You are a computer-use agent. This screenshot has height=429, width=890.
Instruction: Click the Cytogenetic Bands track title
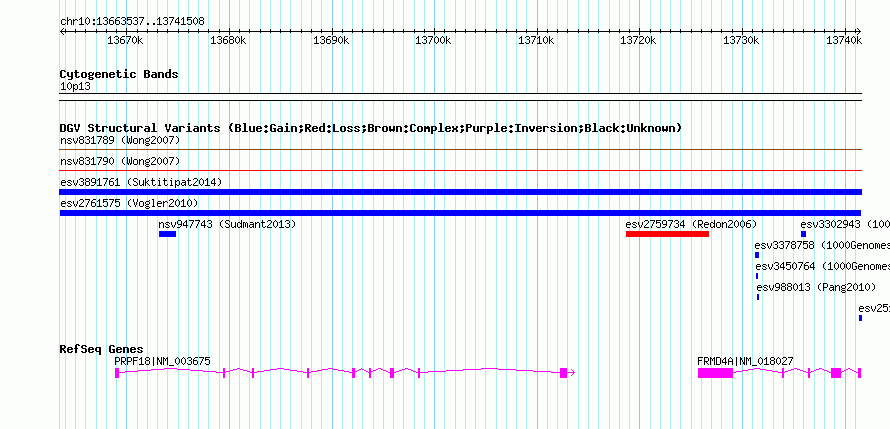tap(119, 74)
